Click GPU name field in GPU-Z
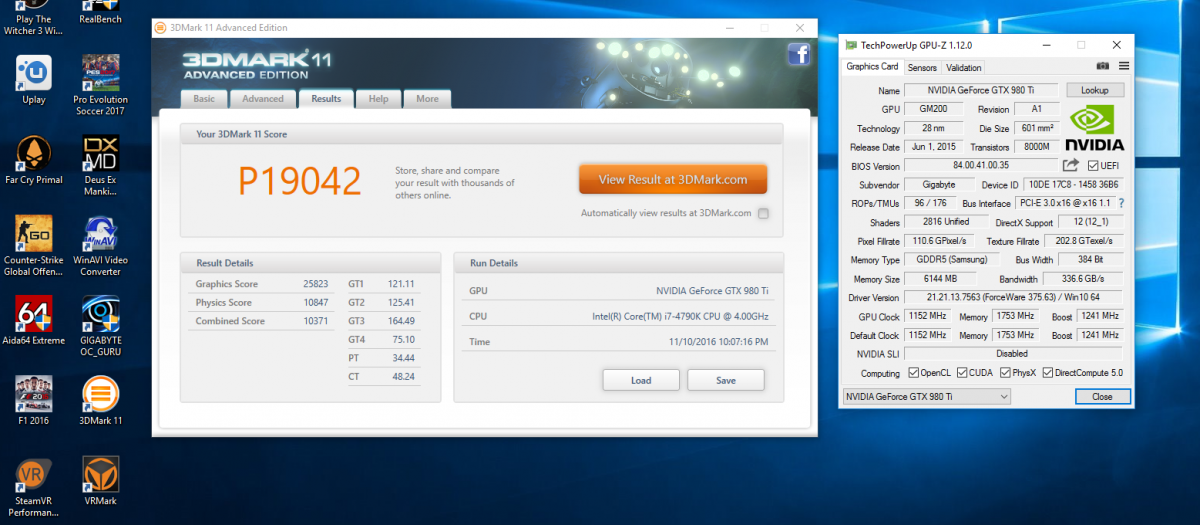 click(982, 90)
